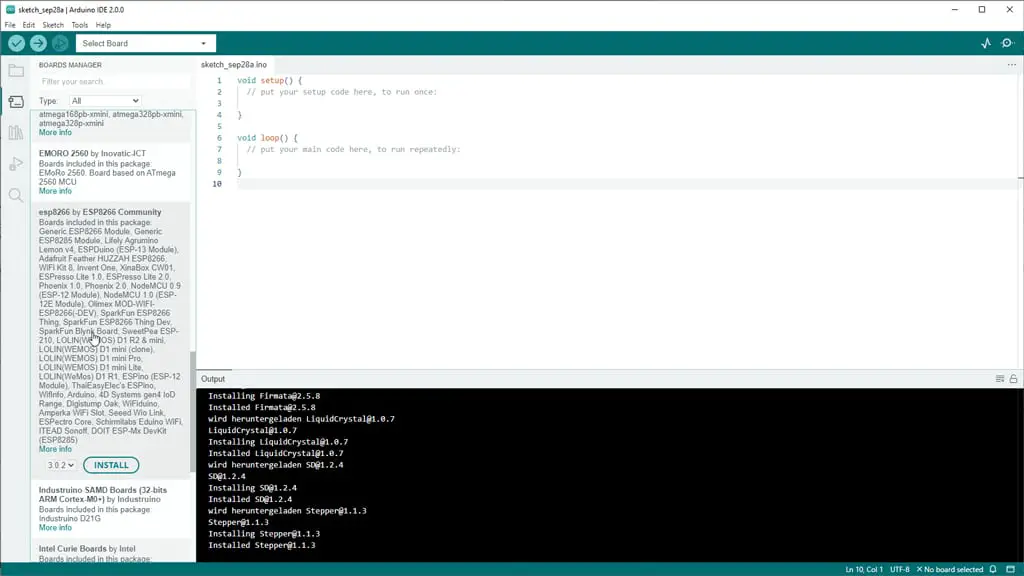Open the Library Manager sidebar icon

[x=16, y=133]
